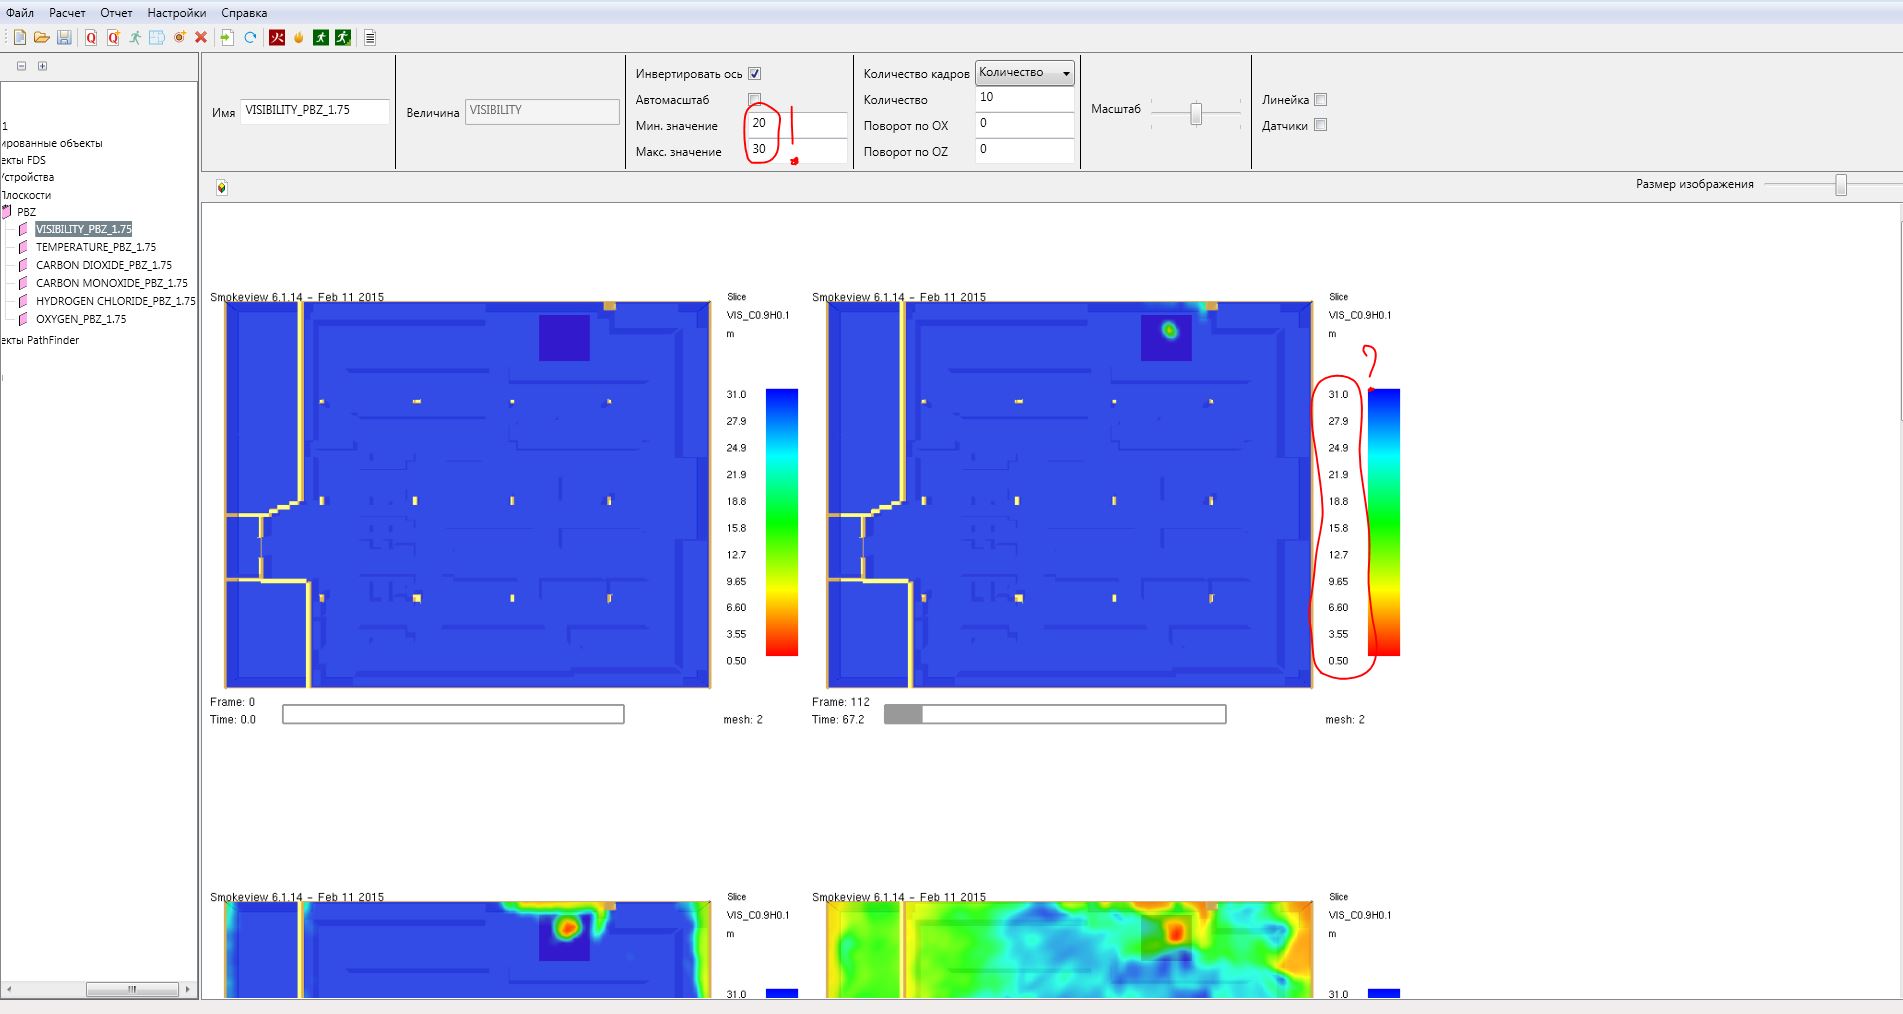
Task: Select the Устройства tree node
Action: [28, 177]
